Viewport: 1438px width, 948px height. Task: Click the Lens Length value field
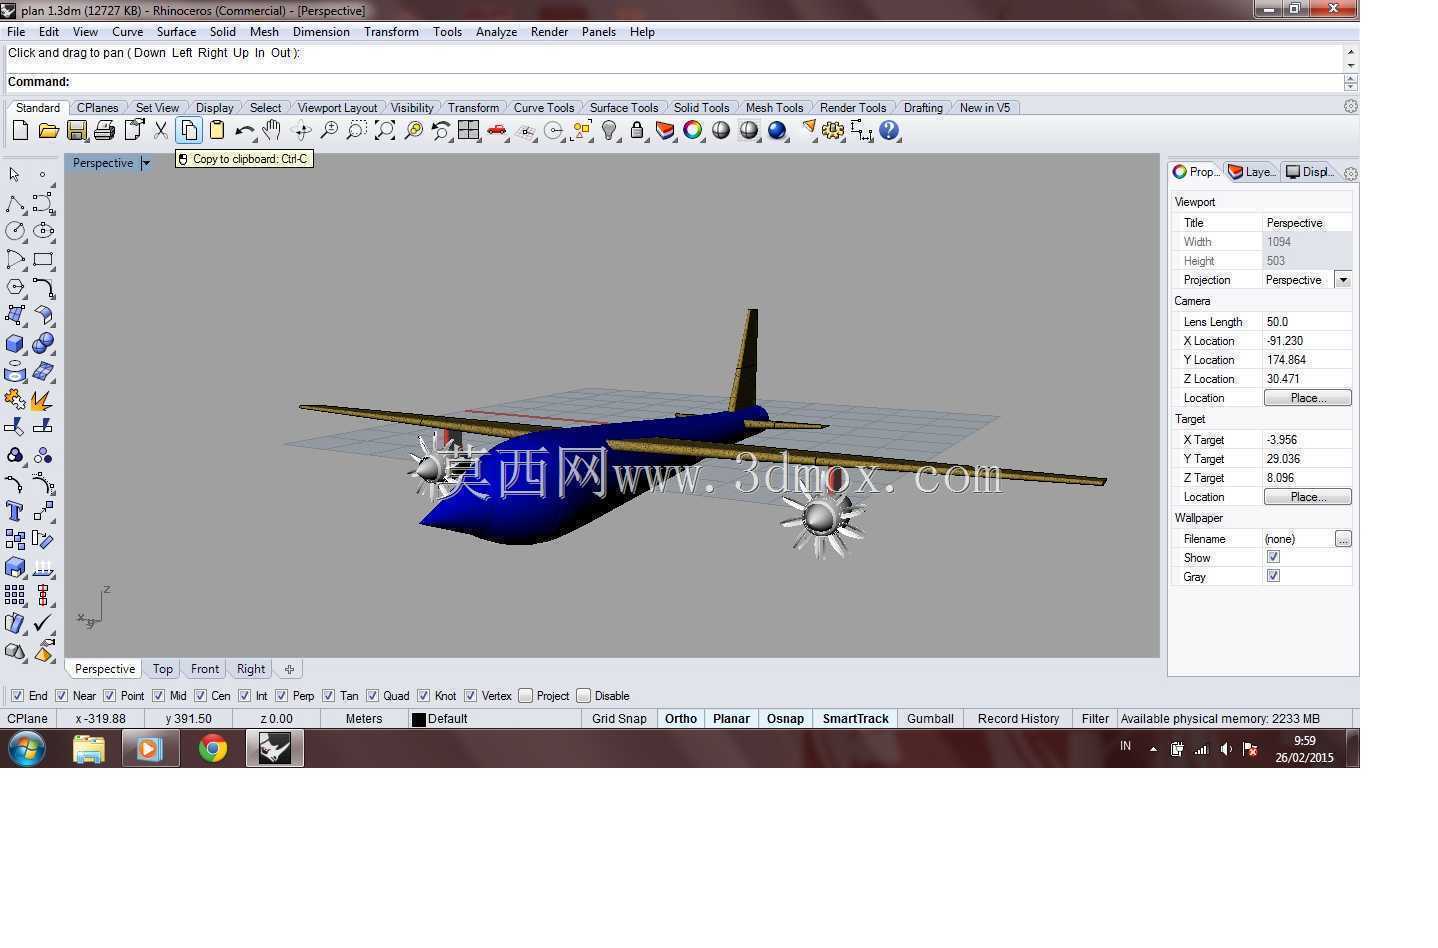(x=1307, y=322)
